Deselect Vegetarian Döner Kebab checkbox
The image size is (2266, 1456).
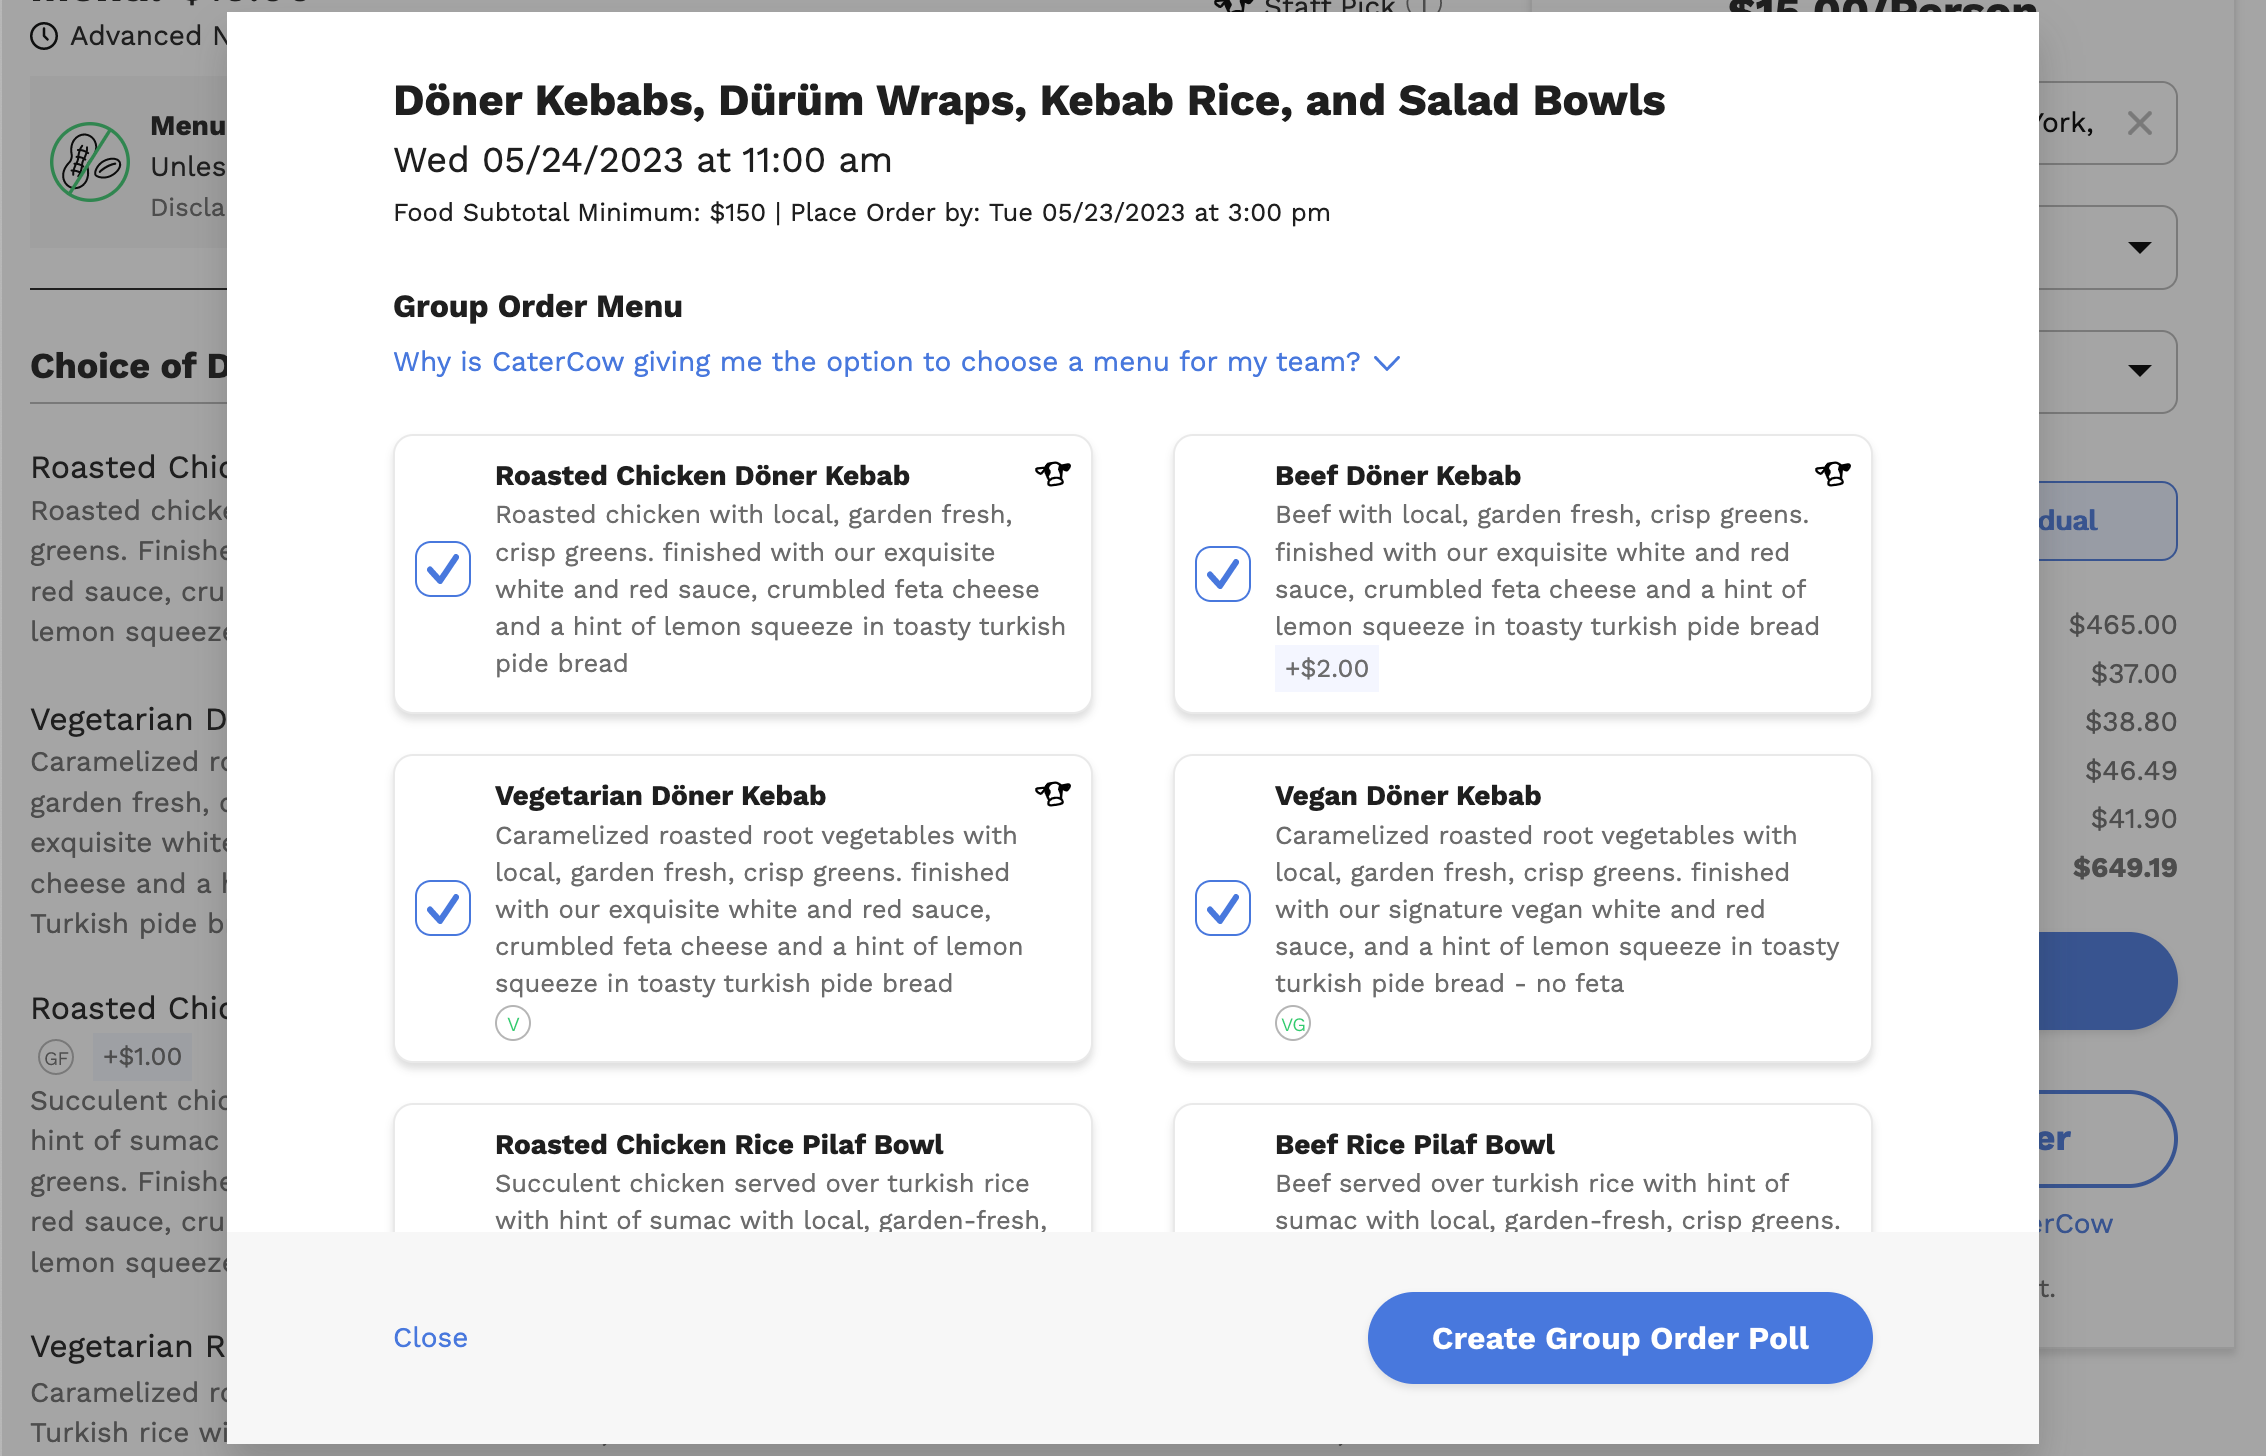[443, 908]
